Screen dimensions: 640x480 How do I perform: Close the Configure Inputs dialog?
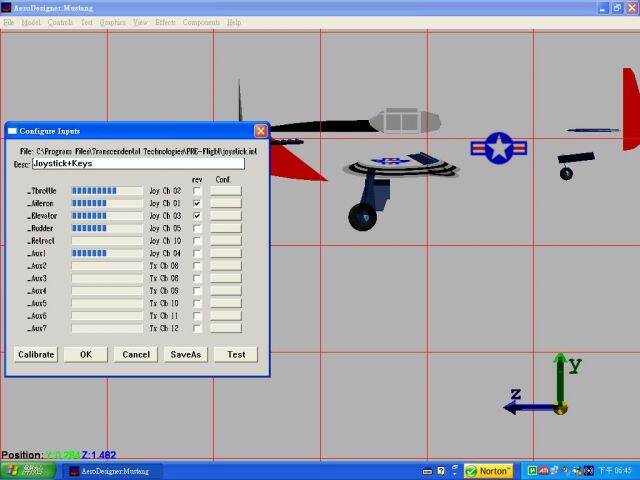pyautogui.click(x=260, y=131)
